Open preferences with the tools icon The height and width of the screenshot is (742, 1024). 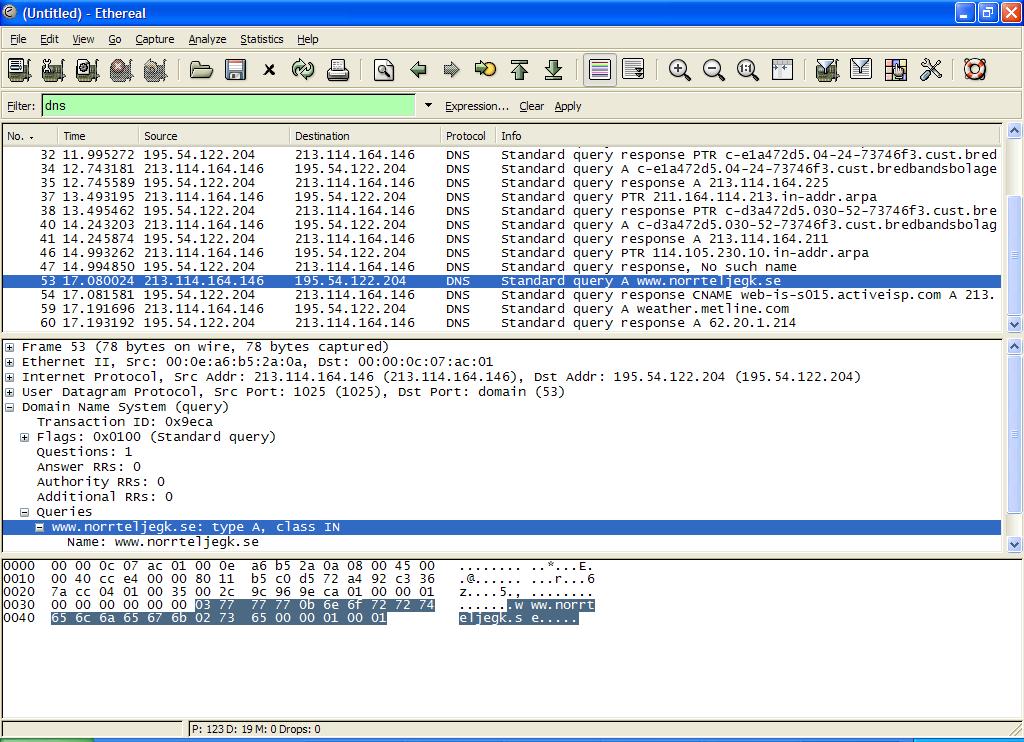[930, 69]
